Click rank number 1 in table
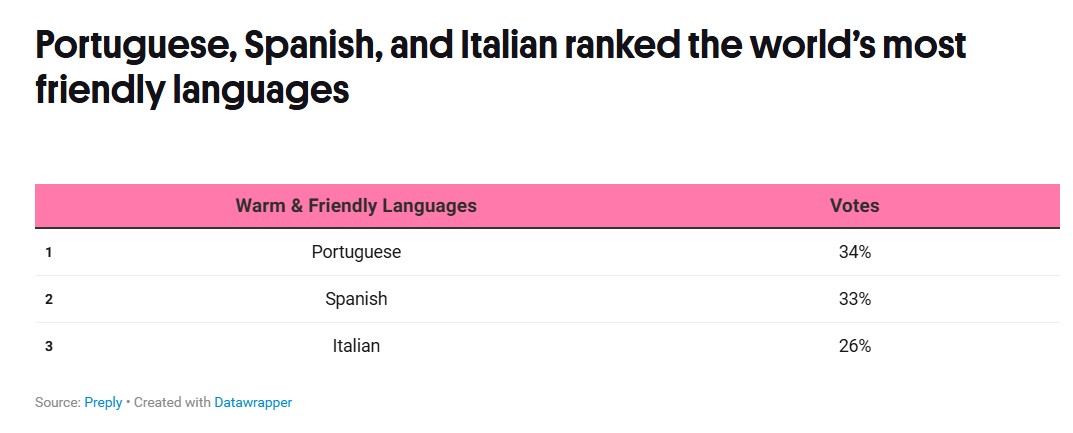This screenshot has width=1073, height=433. (x=48, y=252)
